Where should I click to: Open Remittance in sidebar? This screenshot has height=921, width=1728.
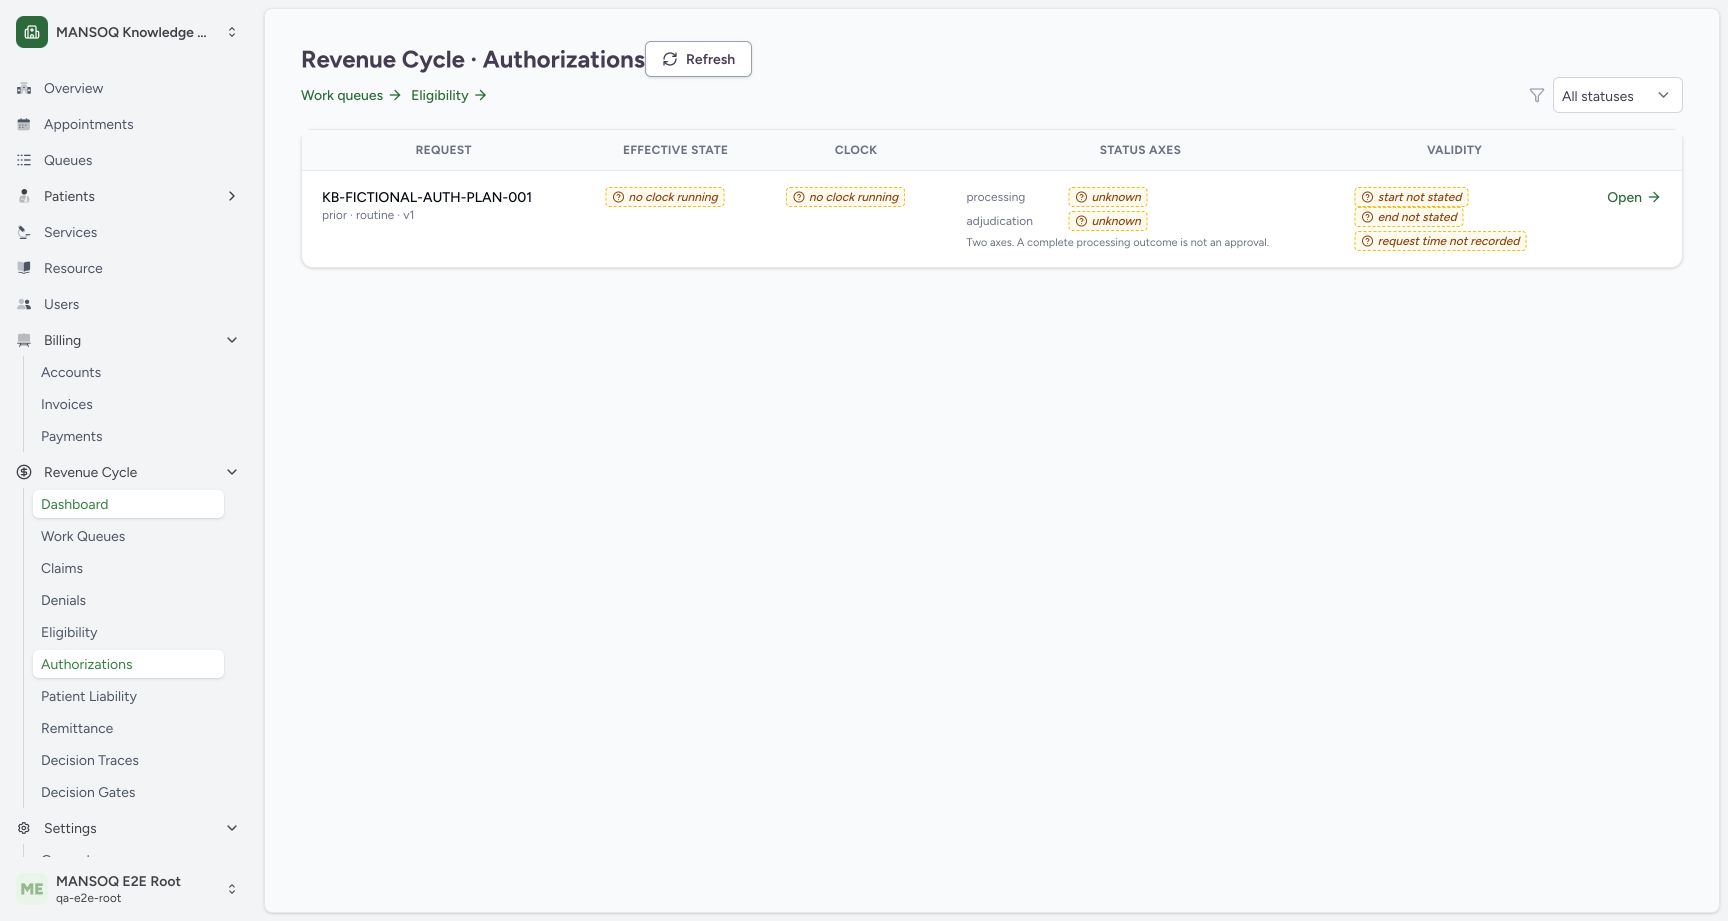[x=77, y=728]
